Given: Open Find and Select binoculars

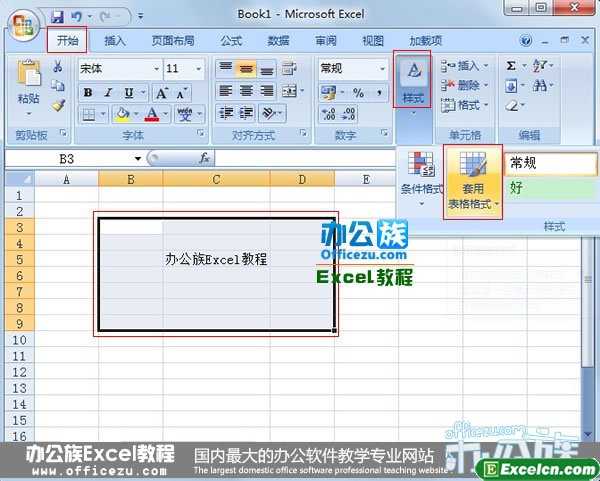Looking at the screenshot, I should pyautogui.click(x=540, y=85).
